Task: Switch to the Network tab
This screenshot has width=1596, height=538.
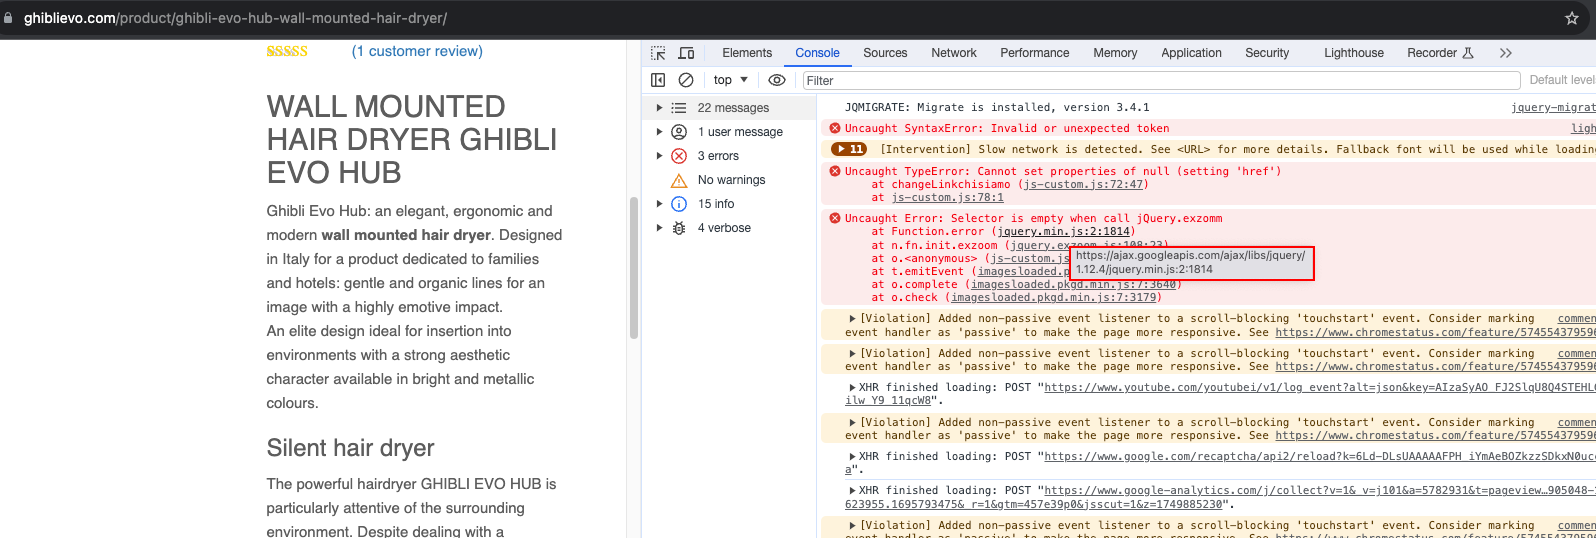Action: tap(954, 53)
